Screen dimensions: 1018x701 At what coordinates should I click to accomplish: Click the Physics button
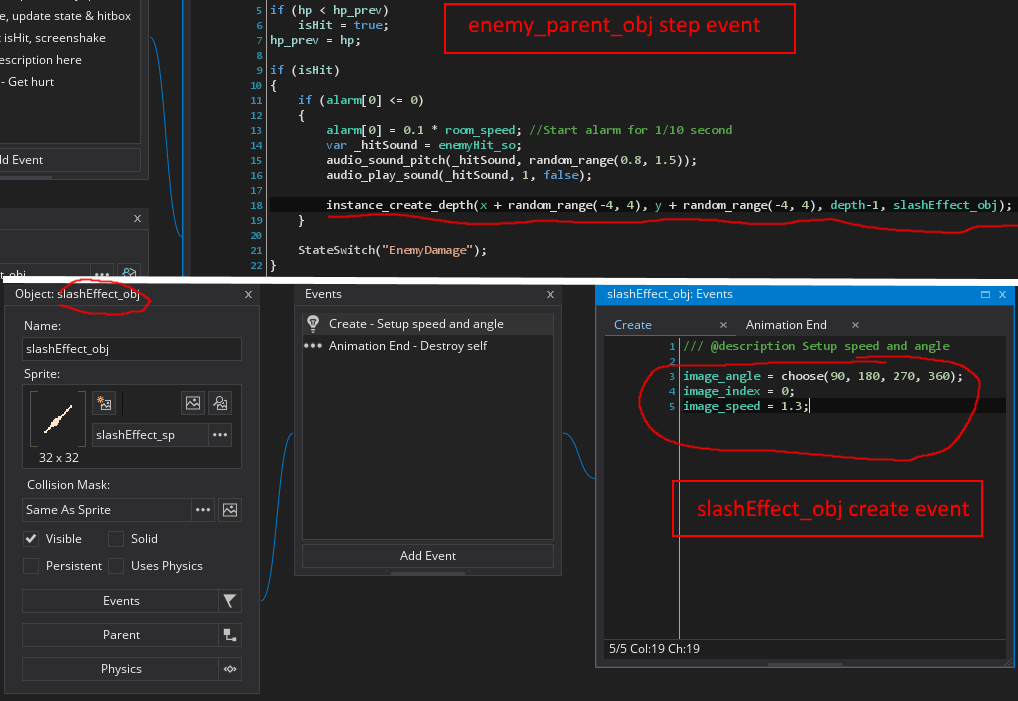tap(121, 669)
